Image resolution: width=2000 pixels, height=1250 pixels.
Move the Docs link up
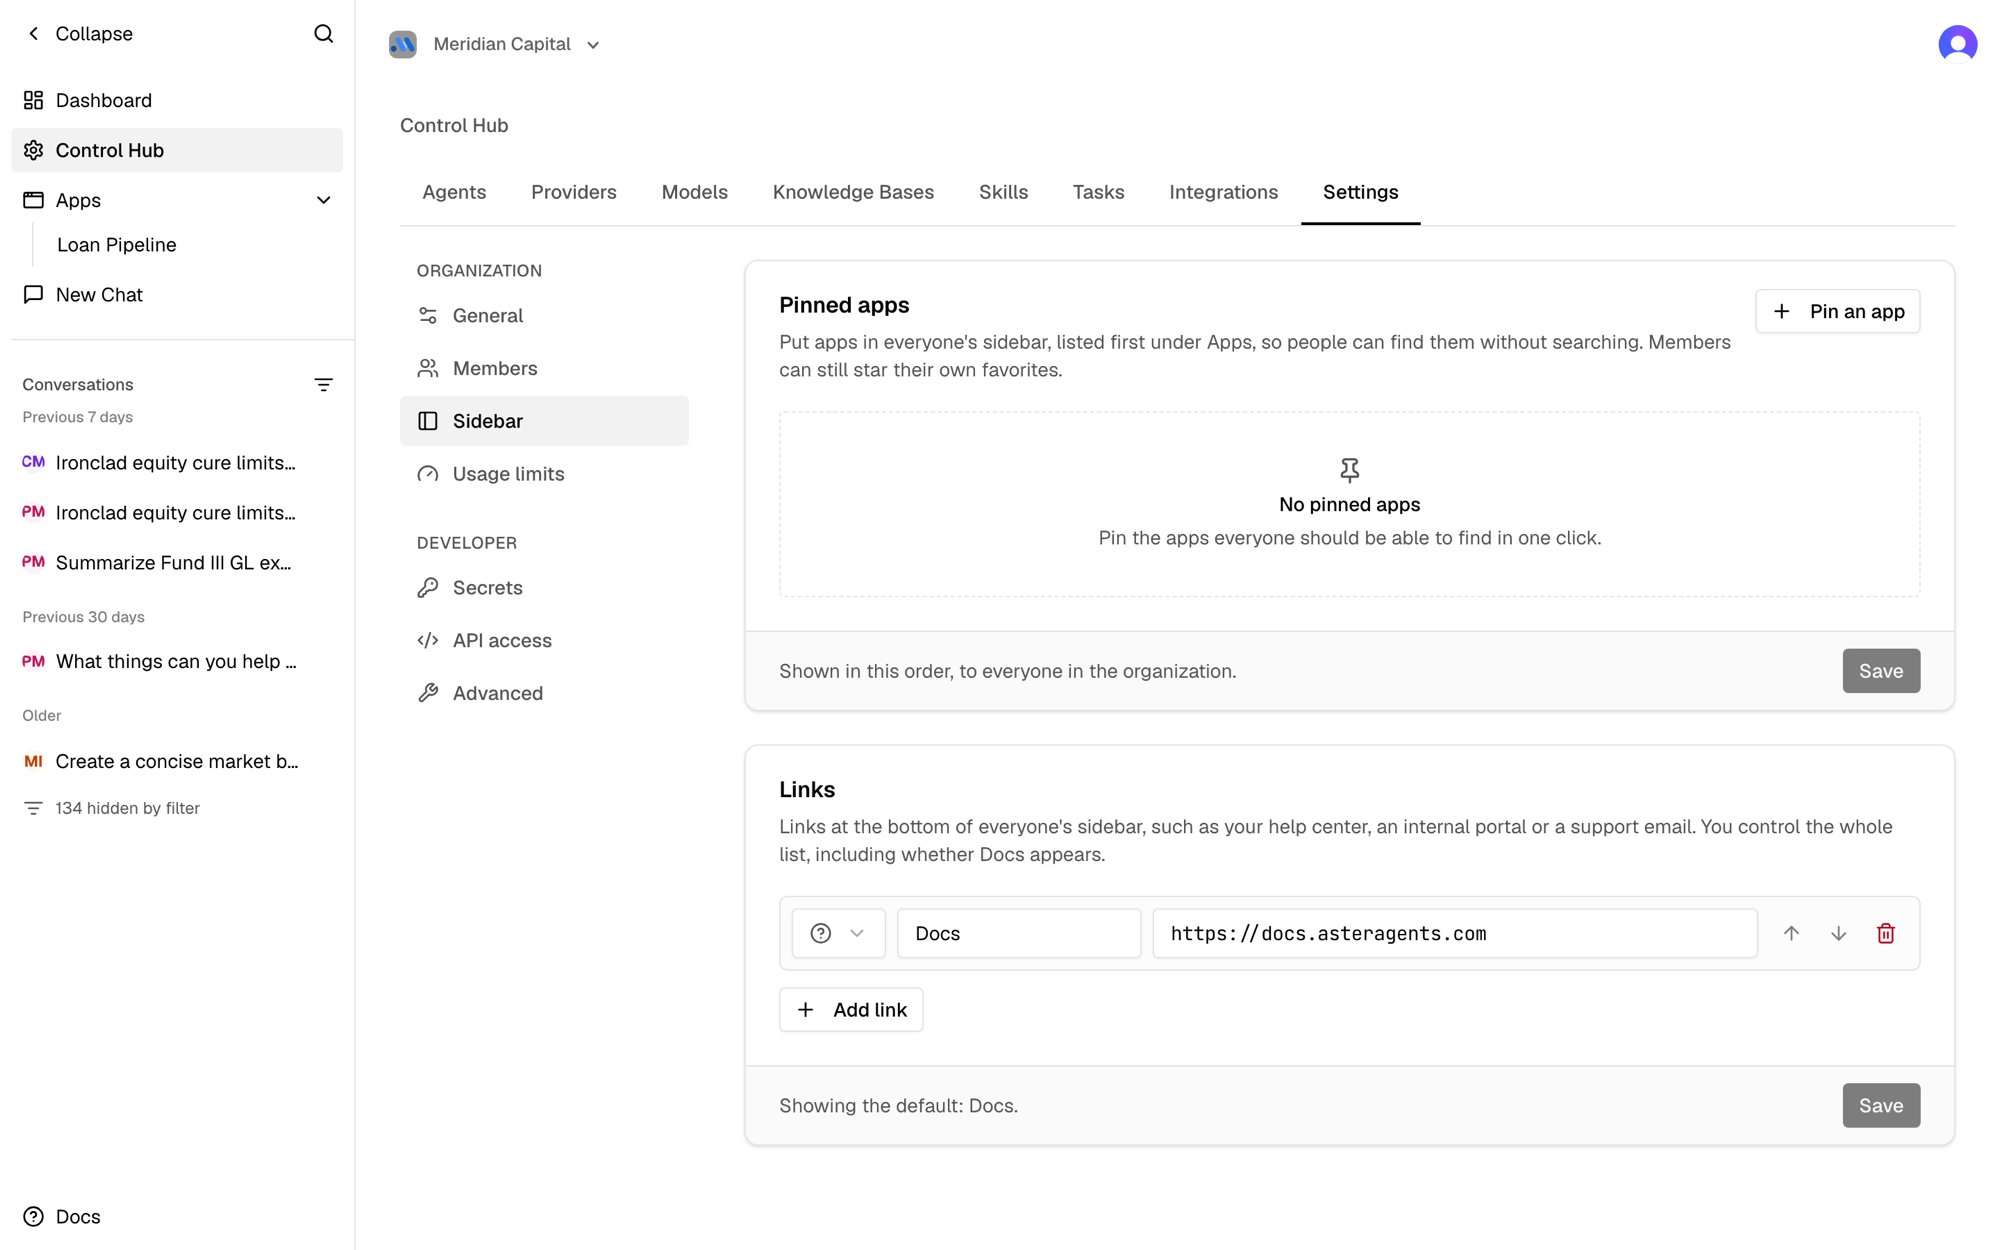[x=1791, y=933]
